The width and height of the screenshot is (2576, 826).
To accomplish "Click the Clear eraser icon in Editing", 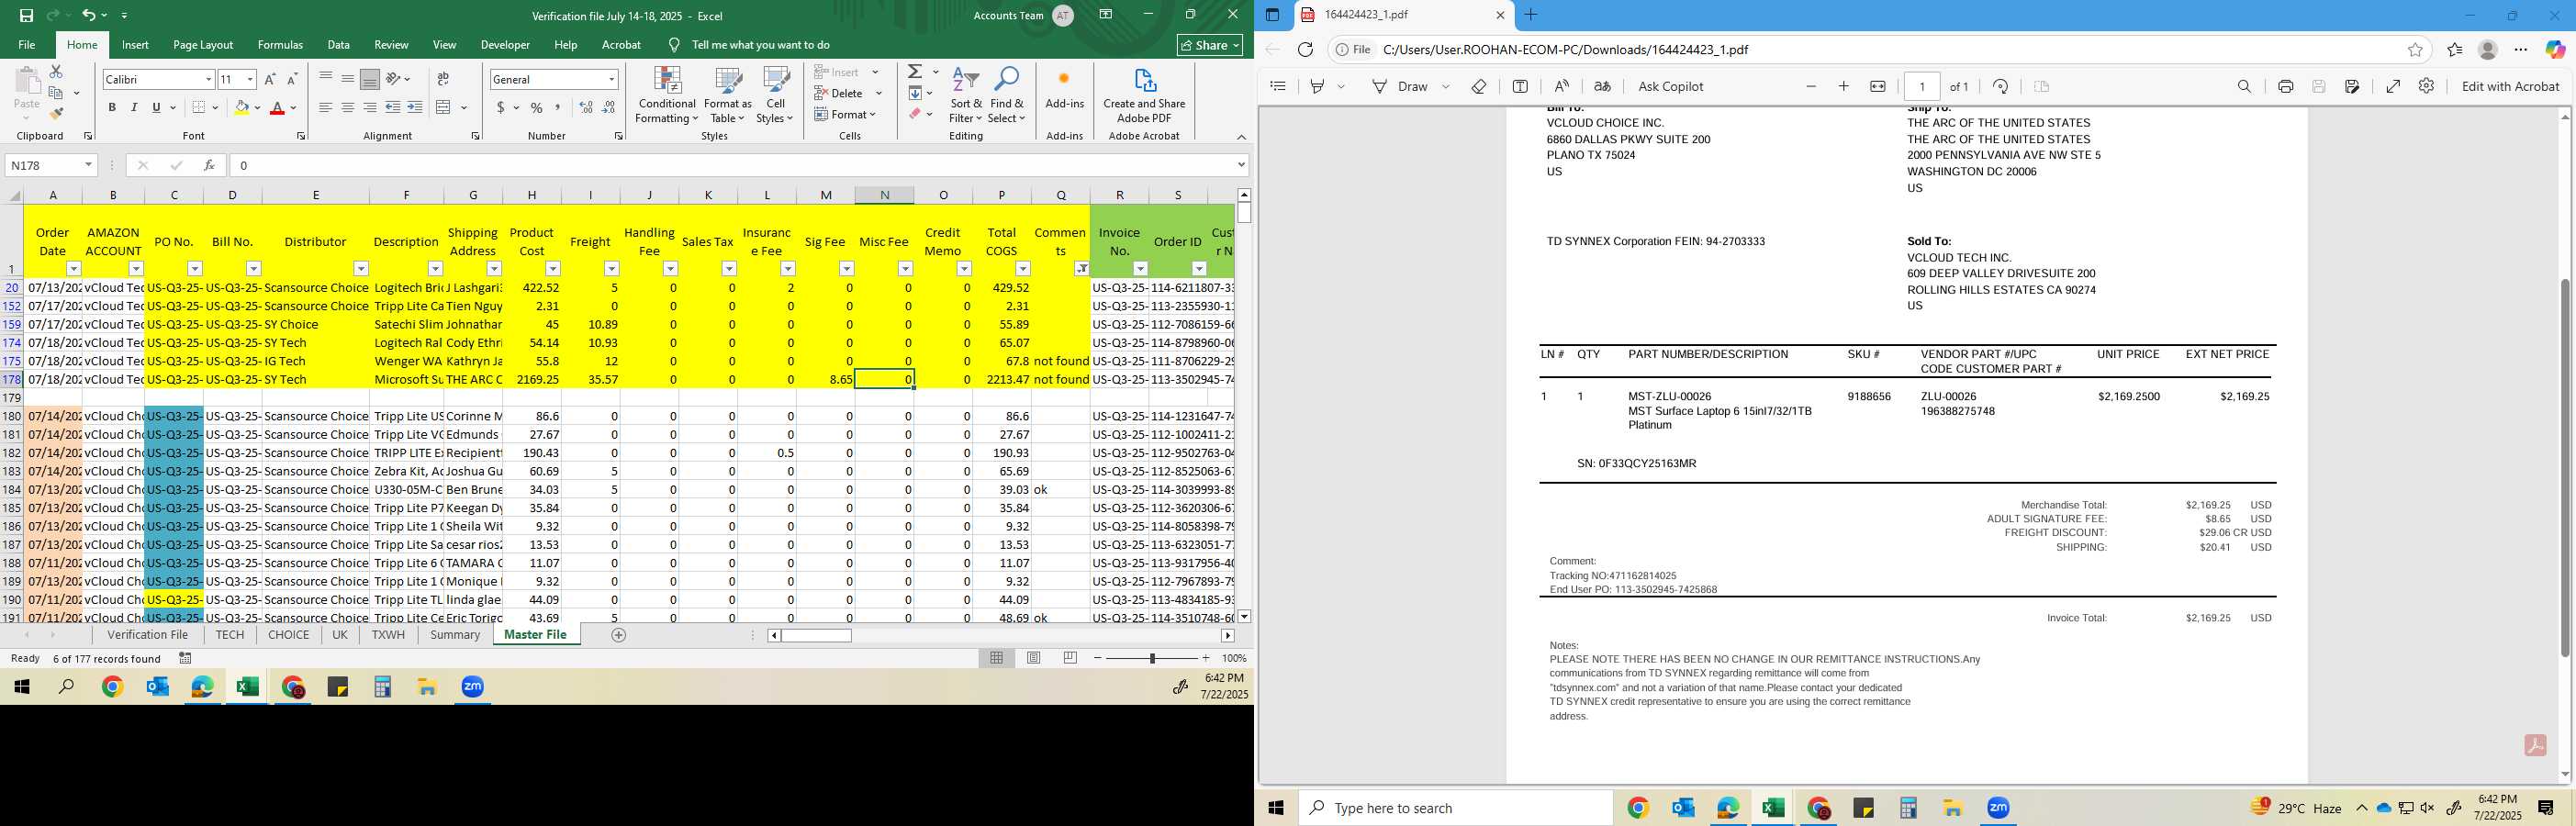I will 915,114.
